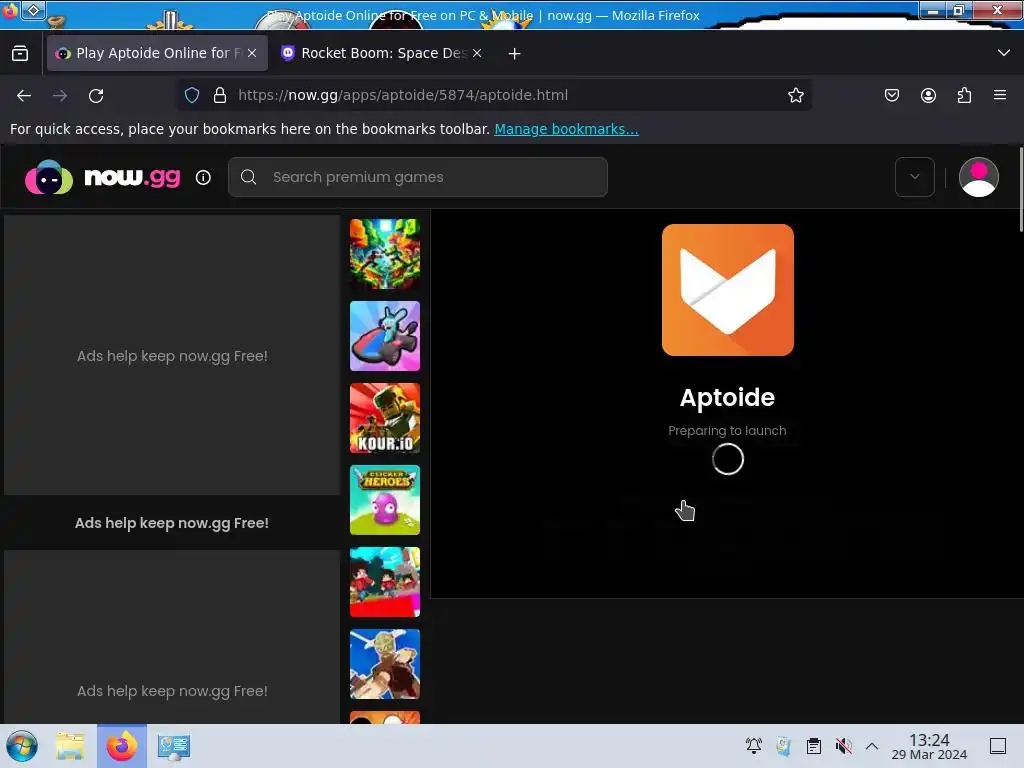The image size is (1024, 768).
Task: Close the Rocket Boom tab
Action: click(x=477, y=54)
